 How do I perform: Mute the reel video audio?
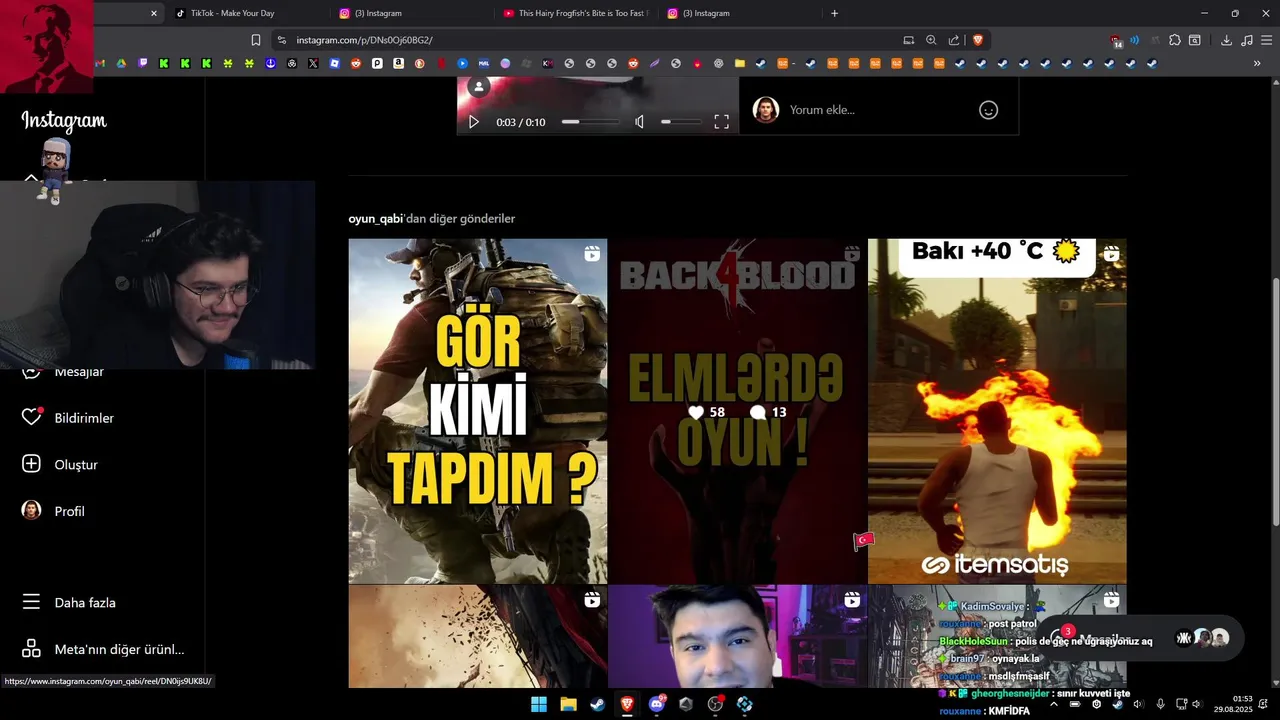pyautogui.click(x=640, y=122)
